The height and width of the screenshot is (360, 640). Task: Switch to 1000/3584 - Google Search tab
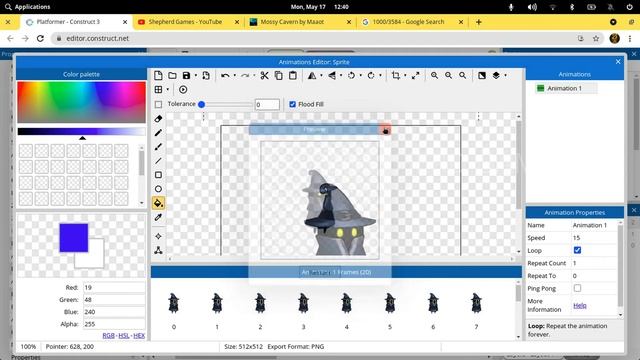[412, 22]
